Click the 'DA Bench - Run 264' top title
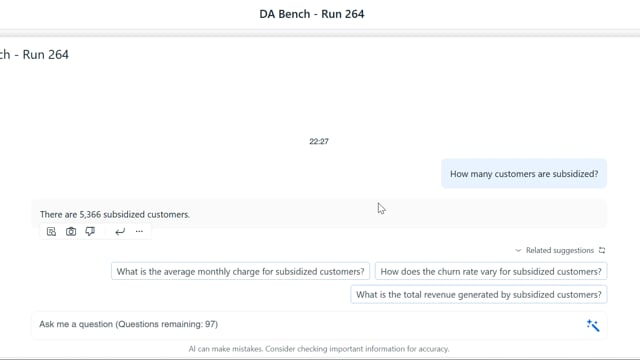 312,14
